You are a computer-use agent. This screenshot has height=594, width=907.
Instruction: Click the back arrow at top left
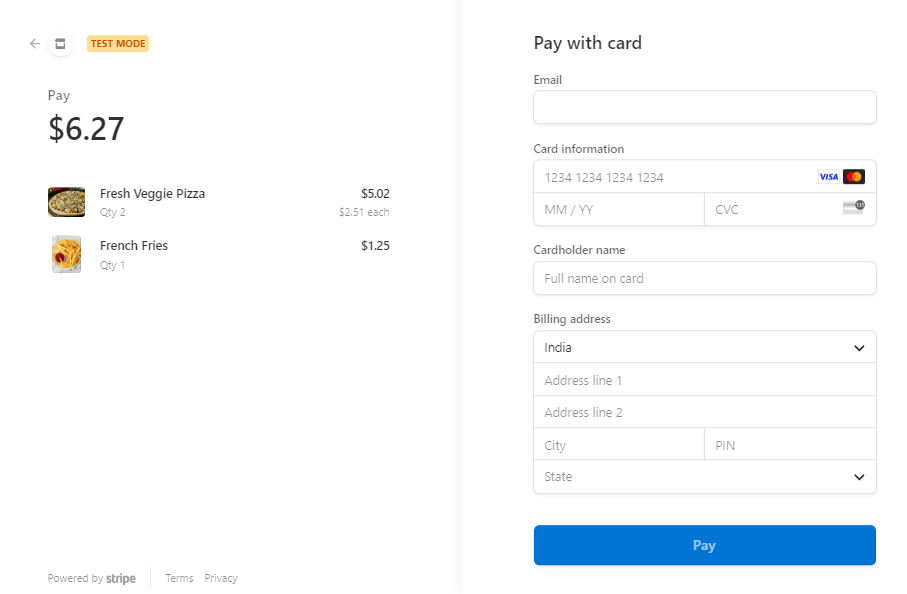point(33,44)
